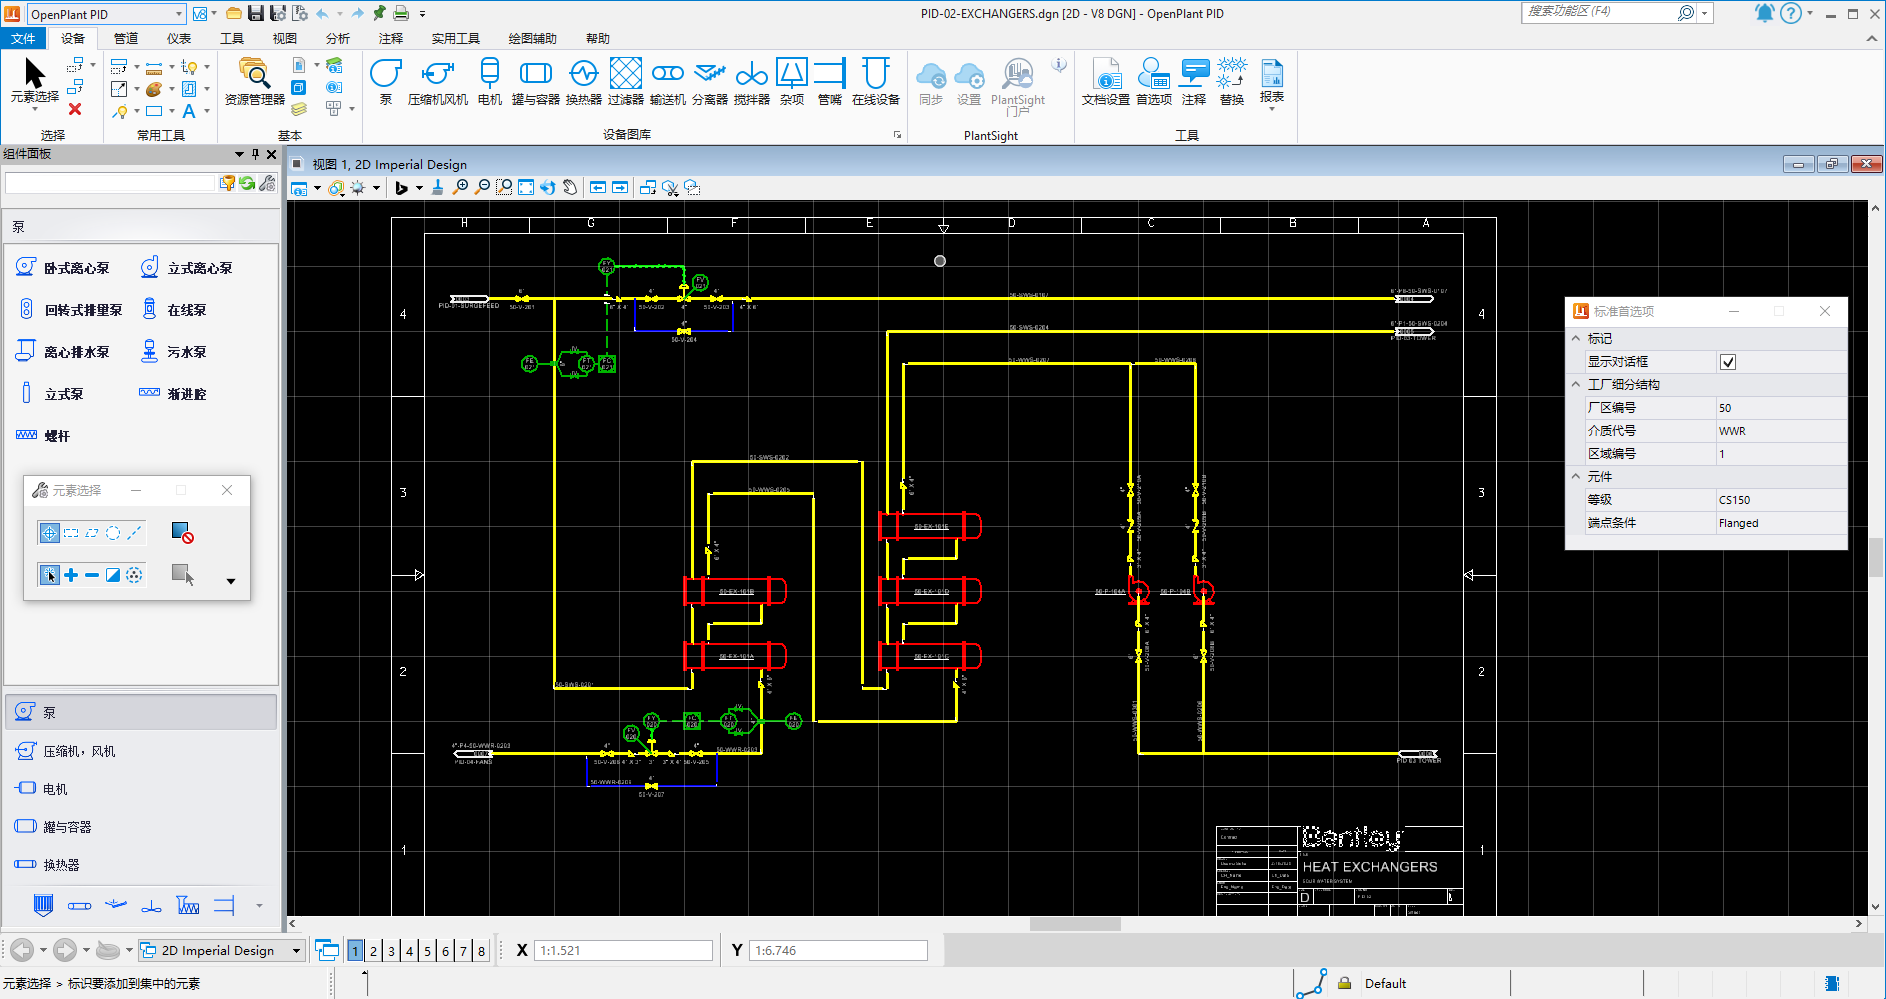Screen dimensions: 1886x999
Task: Switch to sheet tab 3 at the bottom
Action: point(390,950)
